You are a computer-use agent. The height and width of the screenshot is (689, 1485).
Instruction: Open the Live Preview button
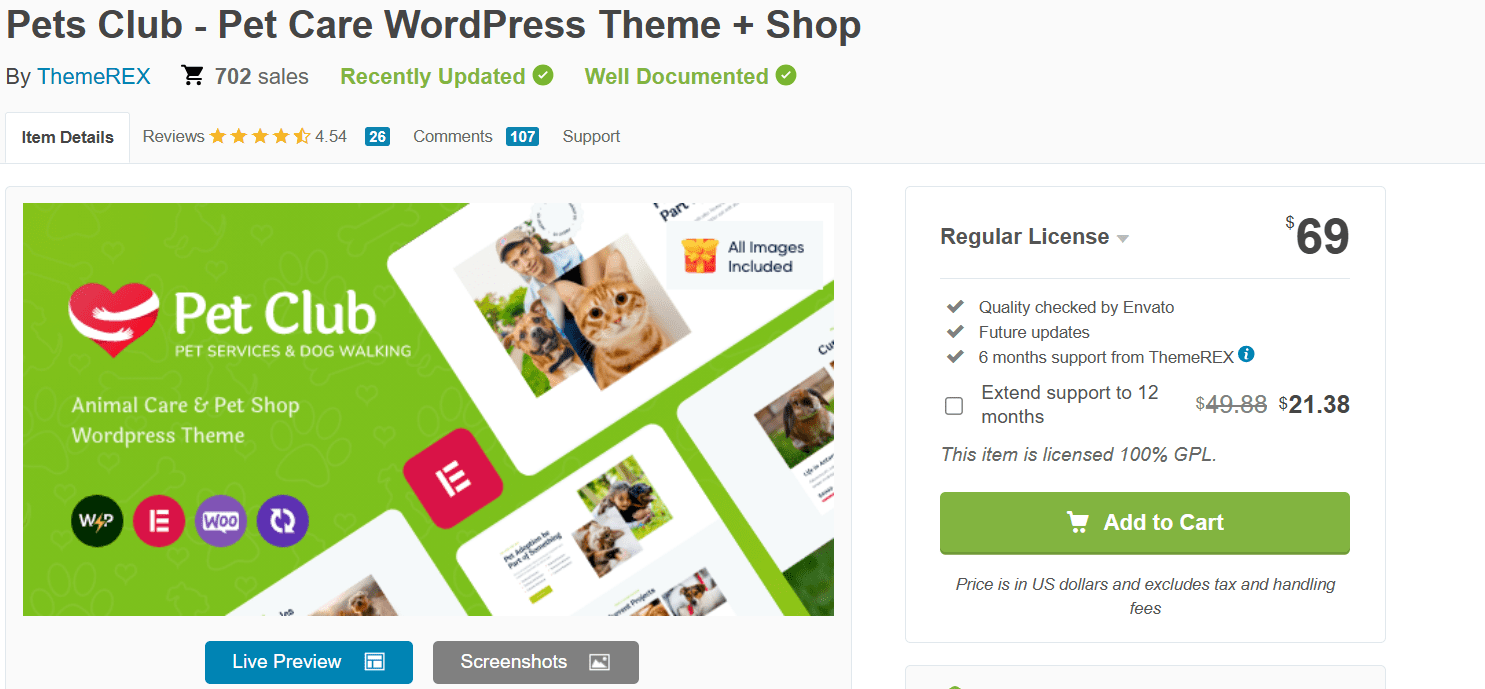pyautogui.click(x=309, y=662)
